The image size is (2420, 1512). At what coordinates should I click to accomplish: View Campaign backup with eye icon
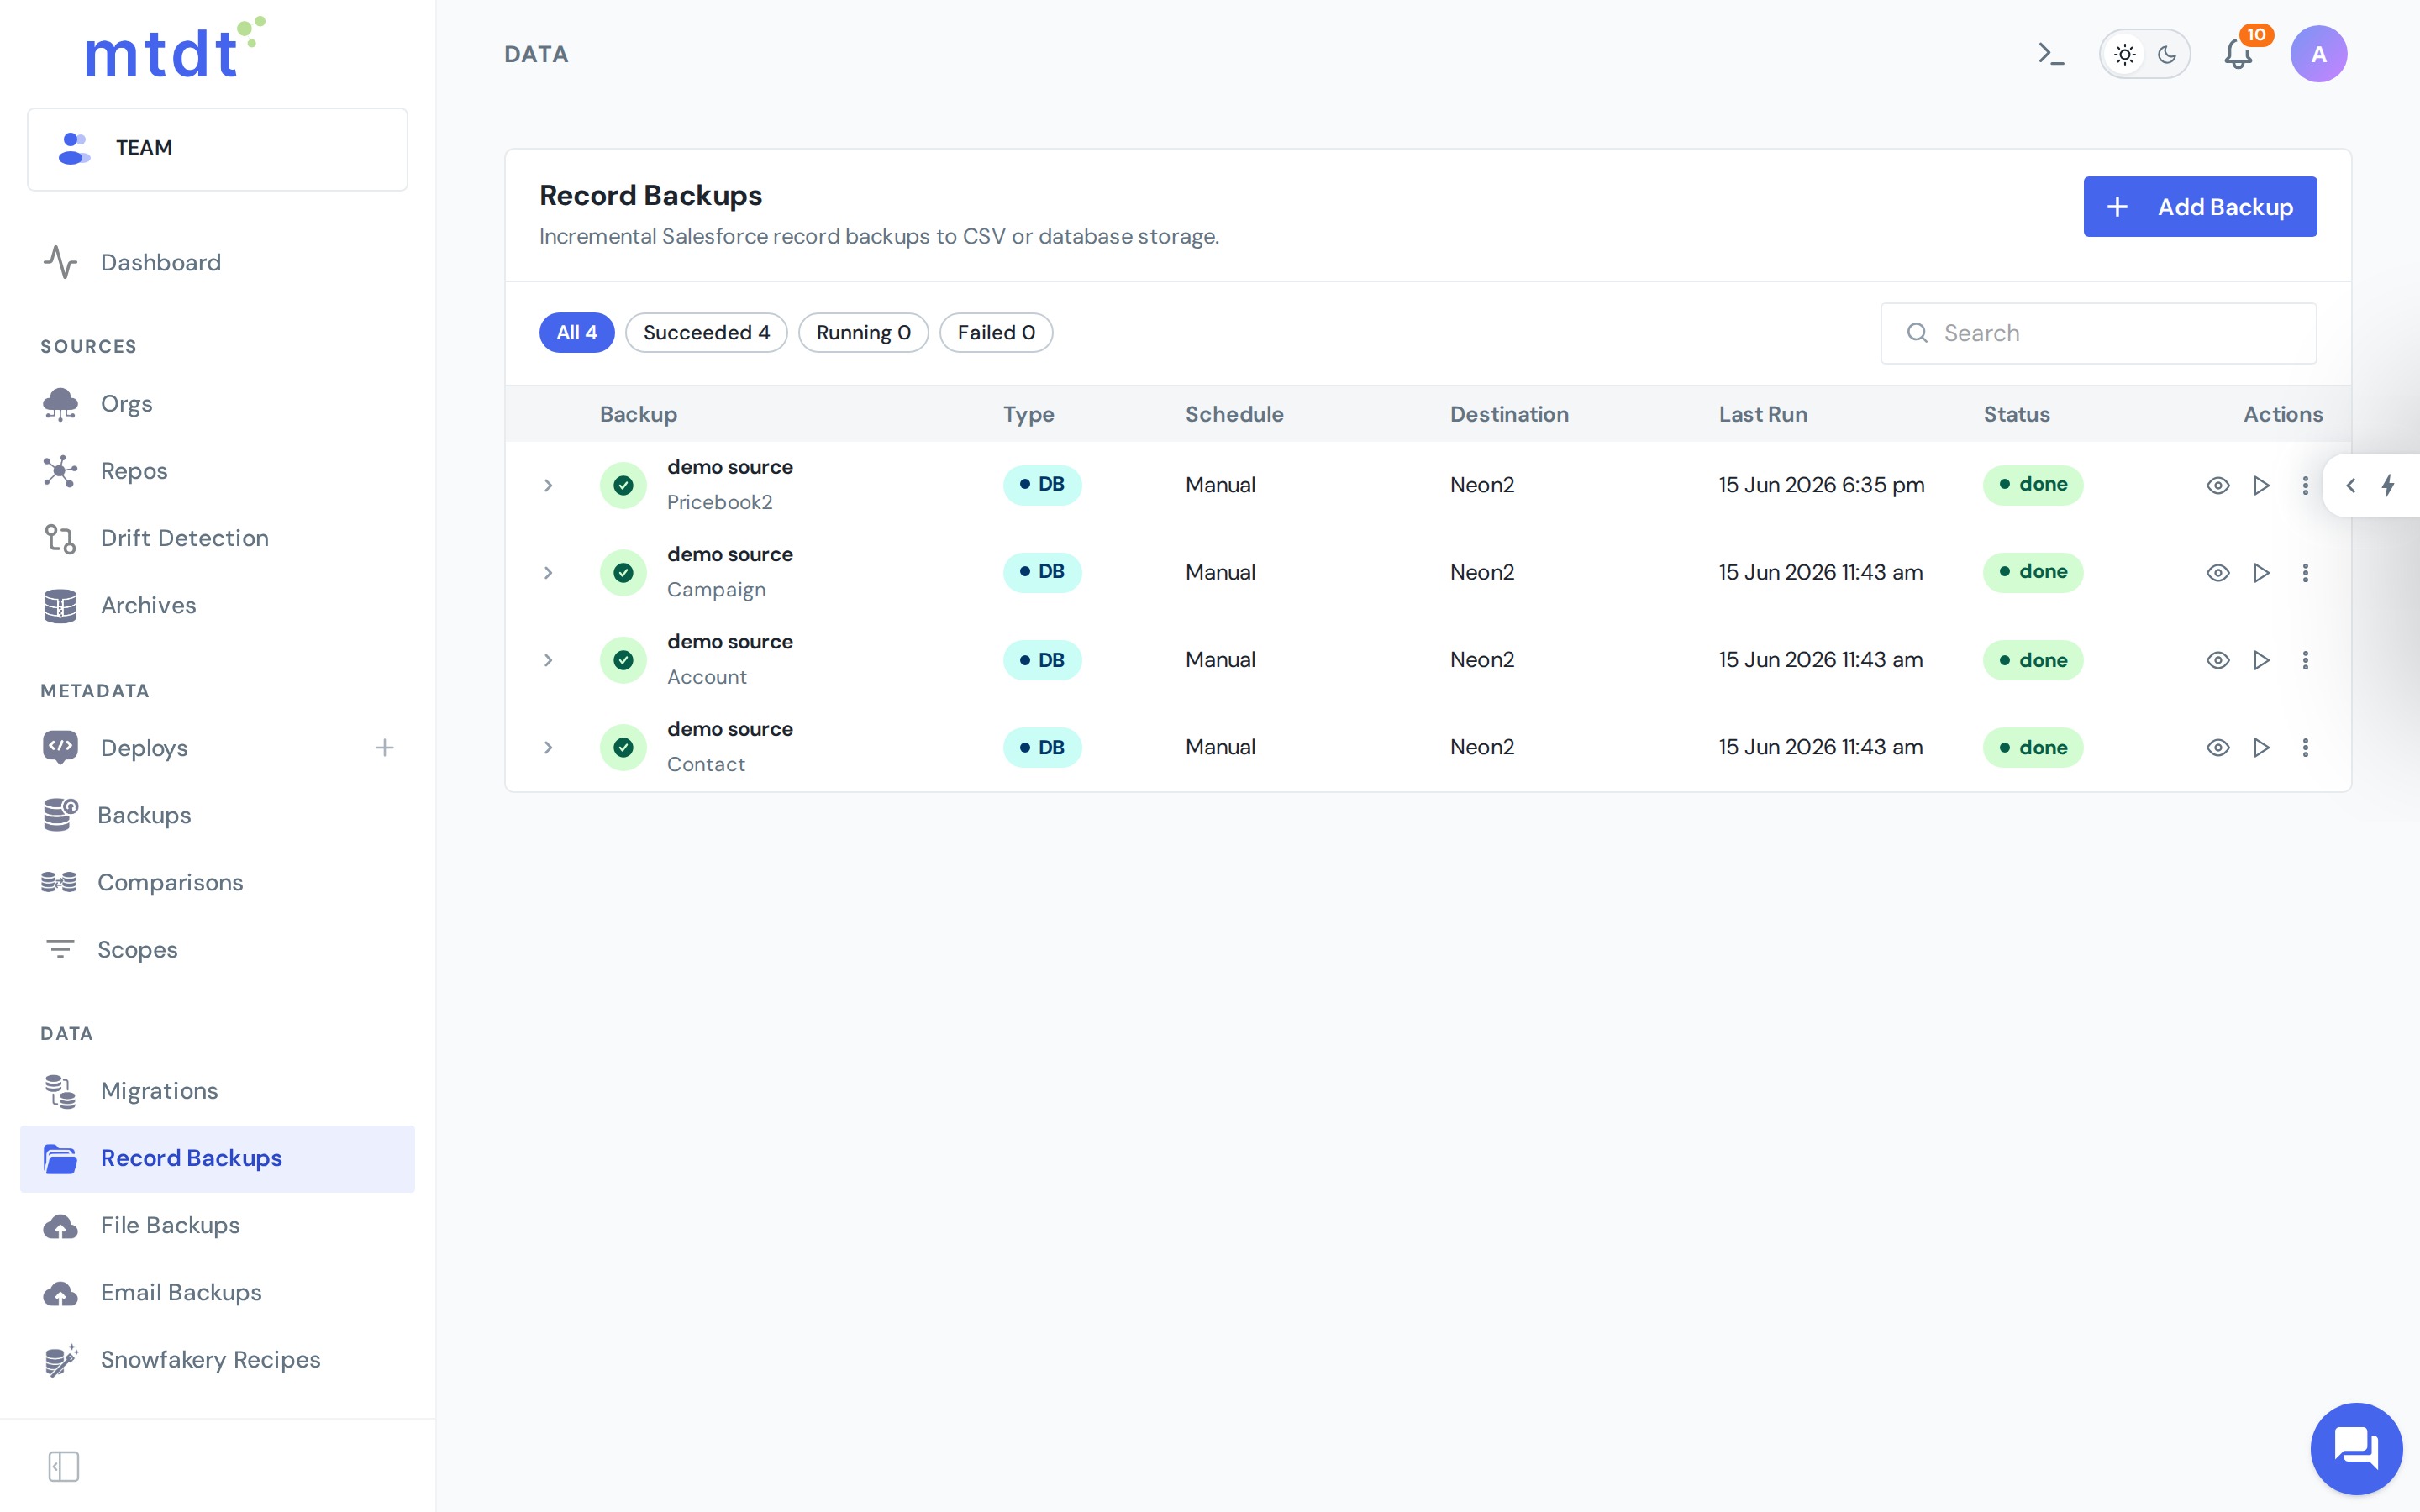[2217, 573]
